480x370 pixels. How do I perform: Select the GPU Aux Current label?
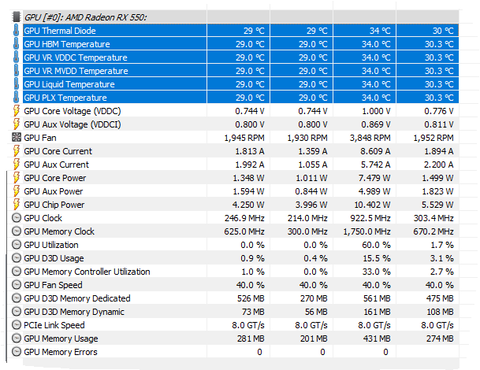(56, 164)
